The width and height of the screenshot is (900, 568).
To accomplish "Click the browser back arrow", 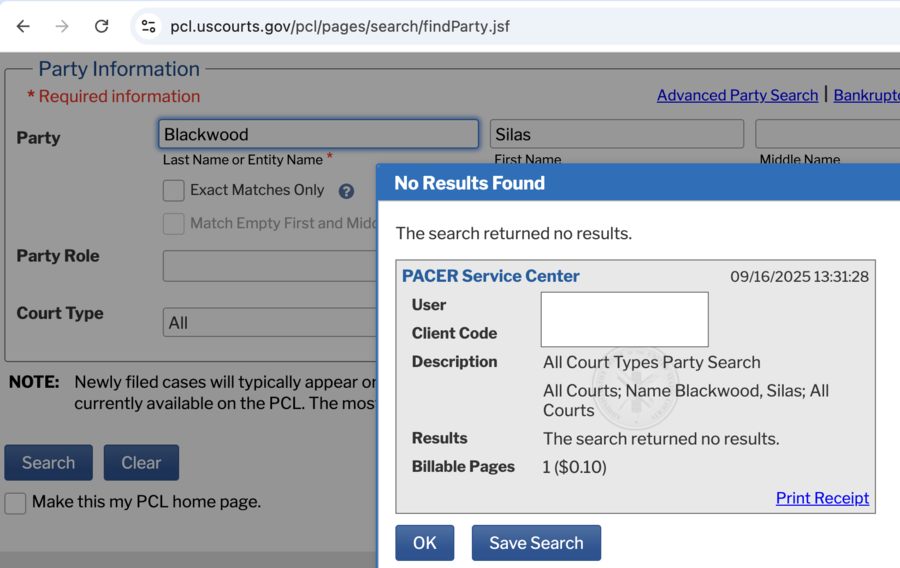I will point(23,26).
